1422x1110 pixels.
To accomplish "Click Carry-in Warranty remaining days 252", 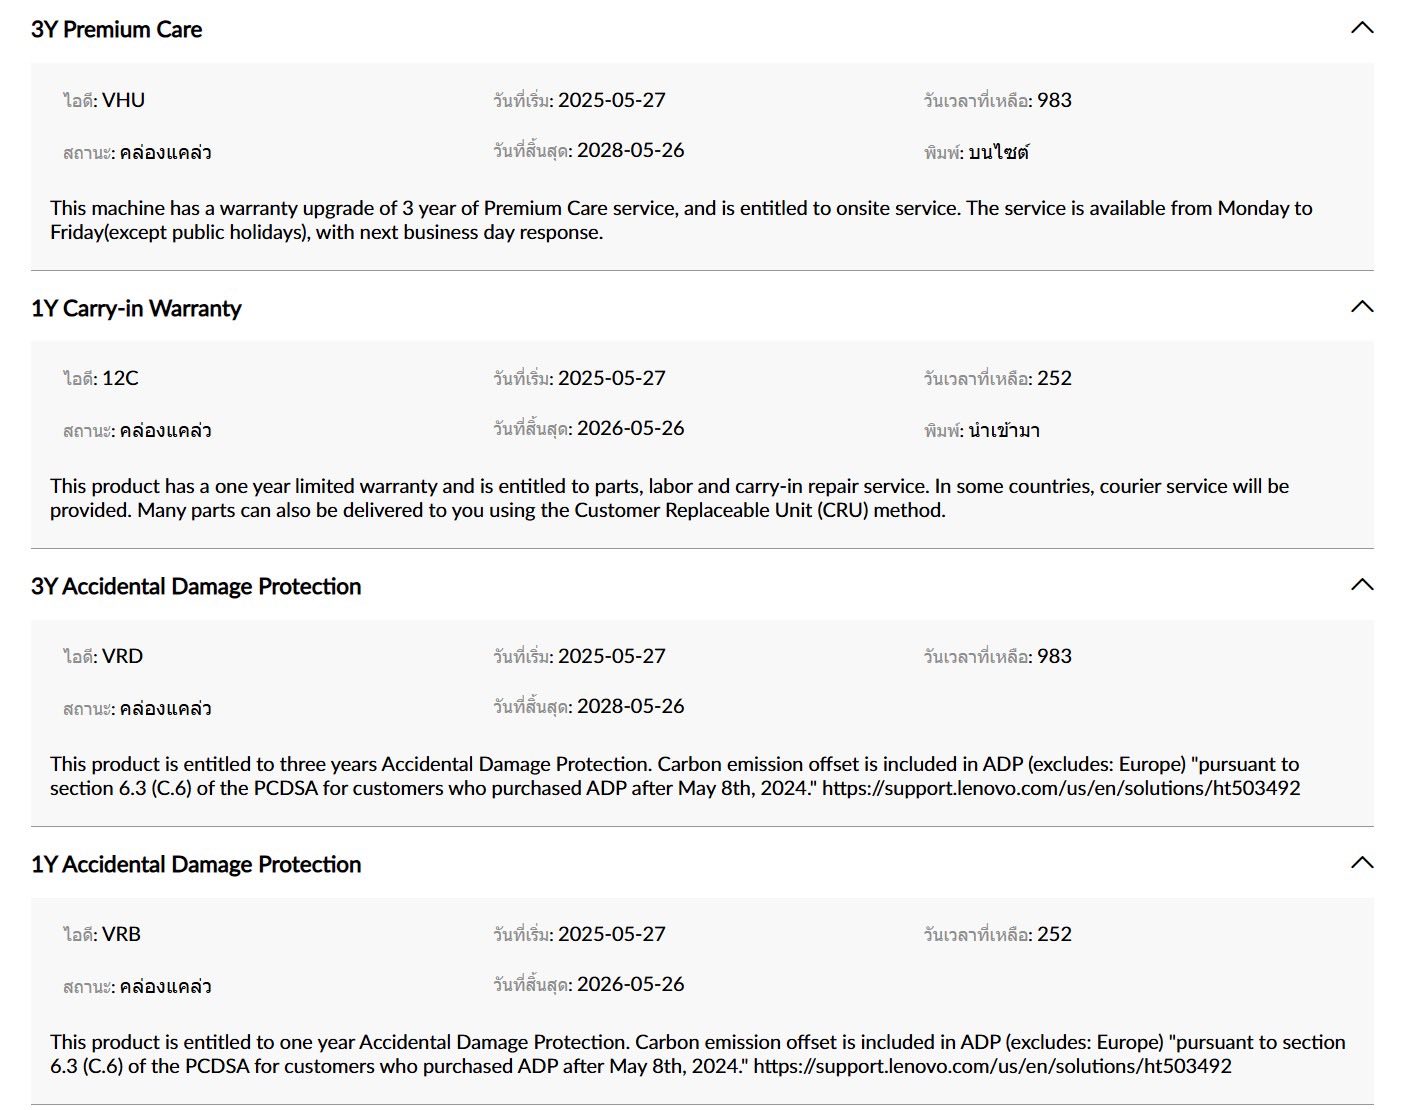I will (x=1054, y=378).
